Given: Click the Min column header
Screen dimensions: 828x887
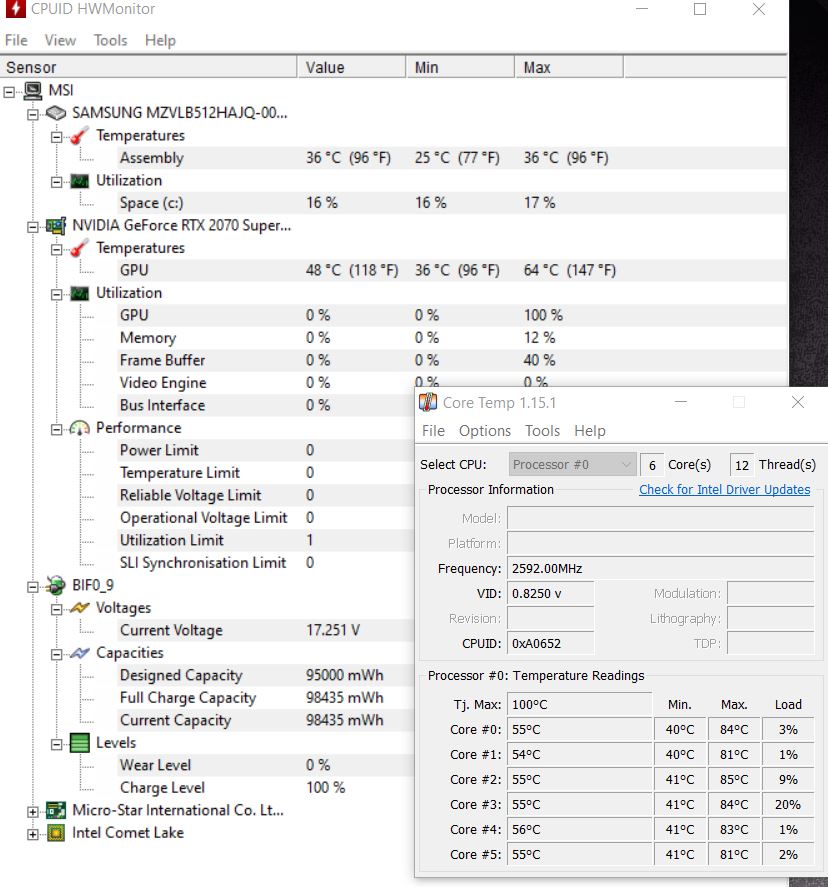Looking at the screenshot, I should click(x=460, y=67).
